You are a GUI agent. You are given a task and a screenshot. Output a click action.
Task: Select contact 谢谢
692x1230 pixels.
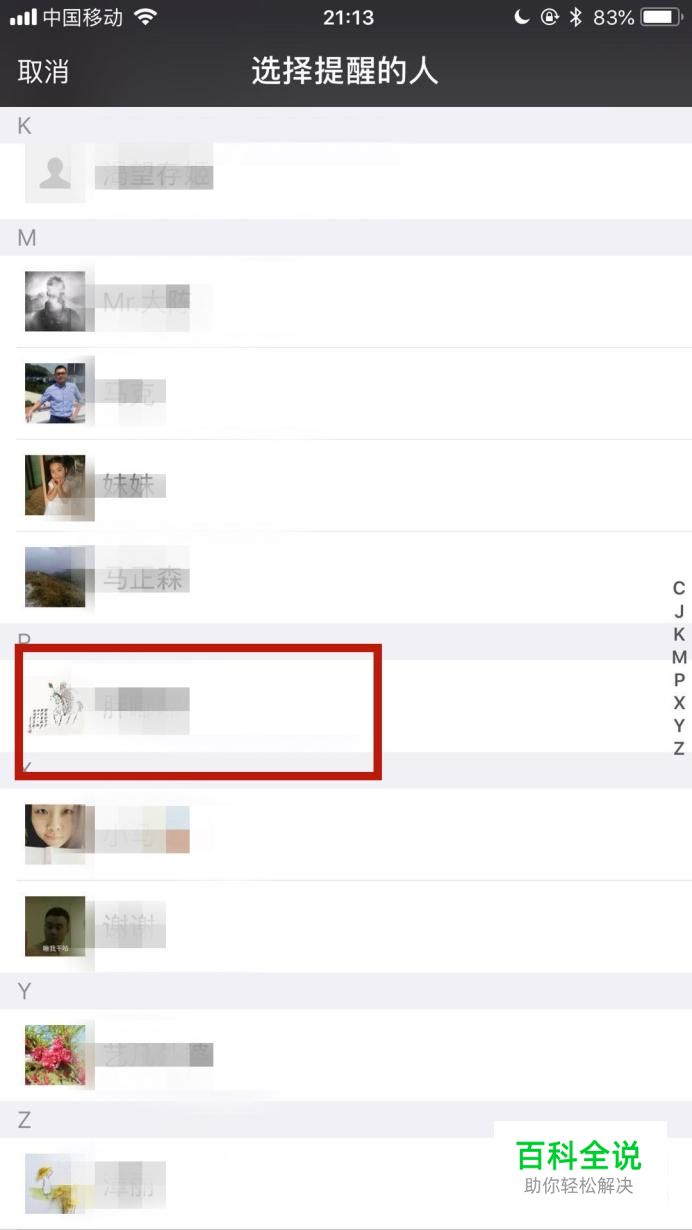(x=346, y=926)
